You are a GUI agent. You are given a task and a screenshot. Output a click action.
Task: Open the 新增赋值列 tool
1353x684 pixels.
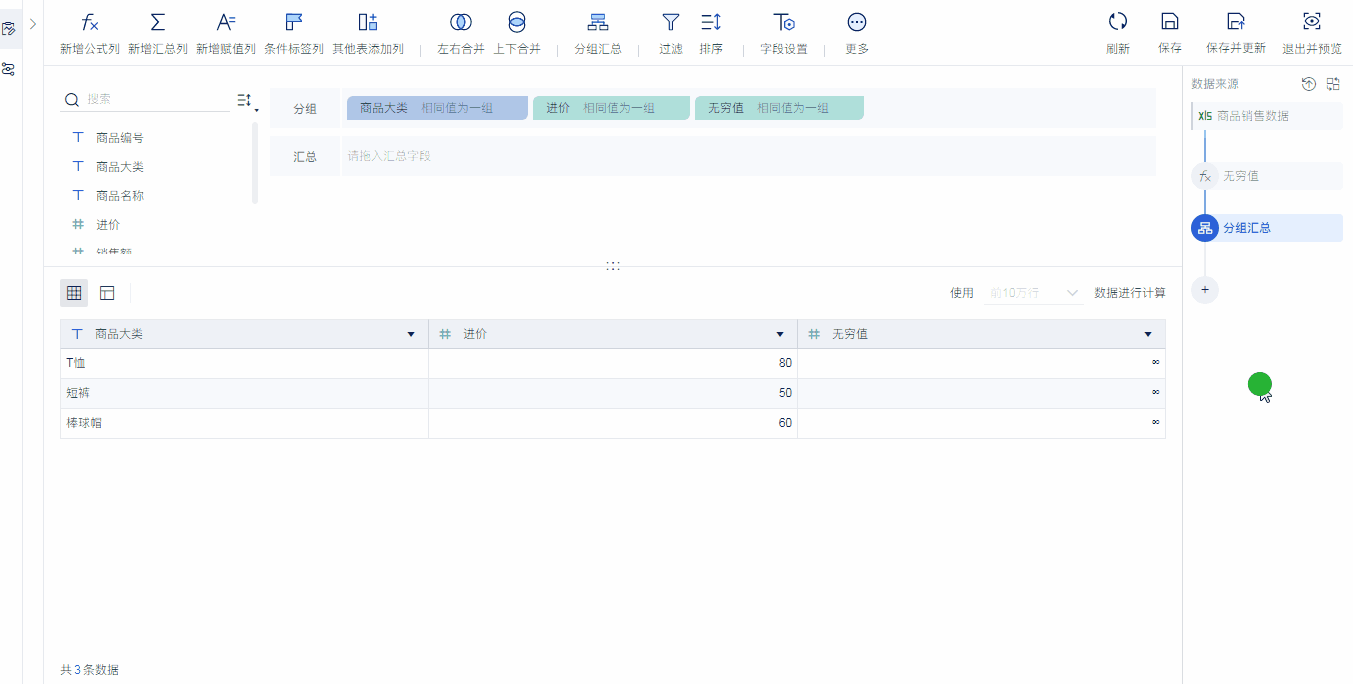tap(225, 33)
